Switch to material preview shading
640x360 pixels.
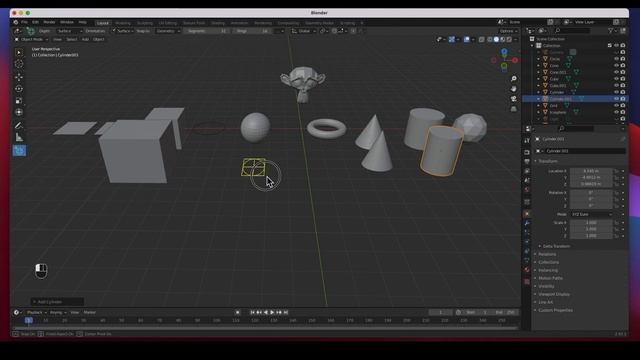[503, 40]
